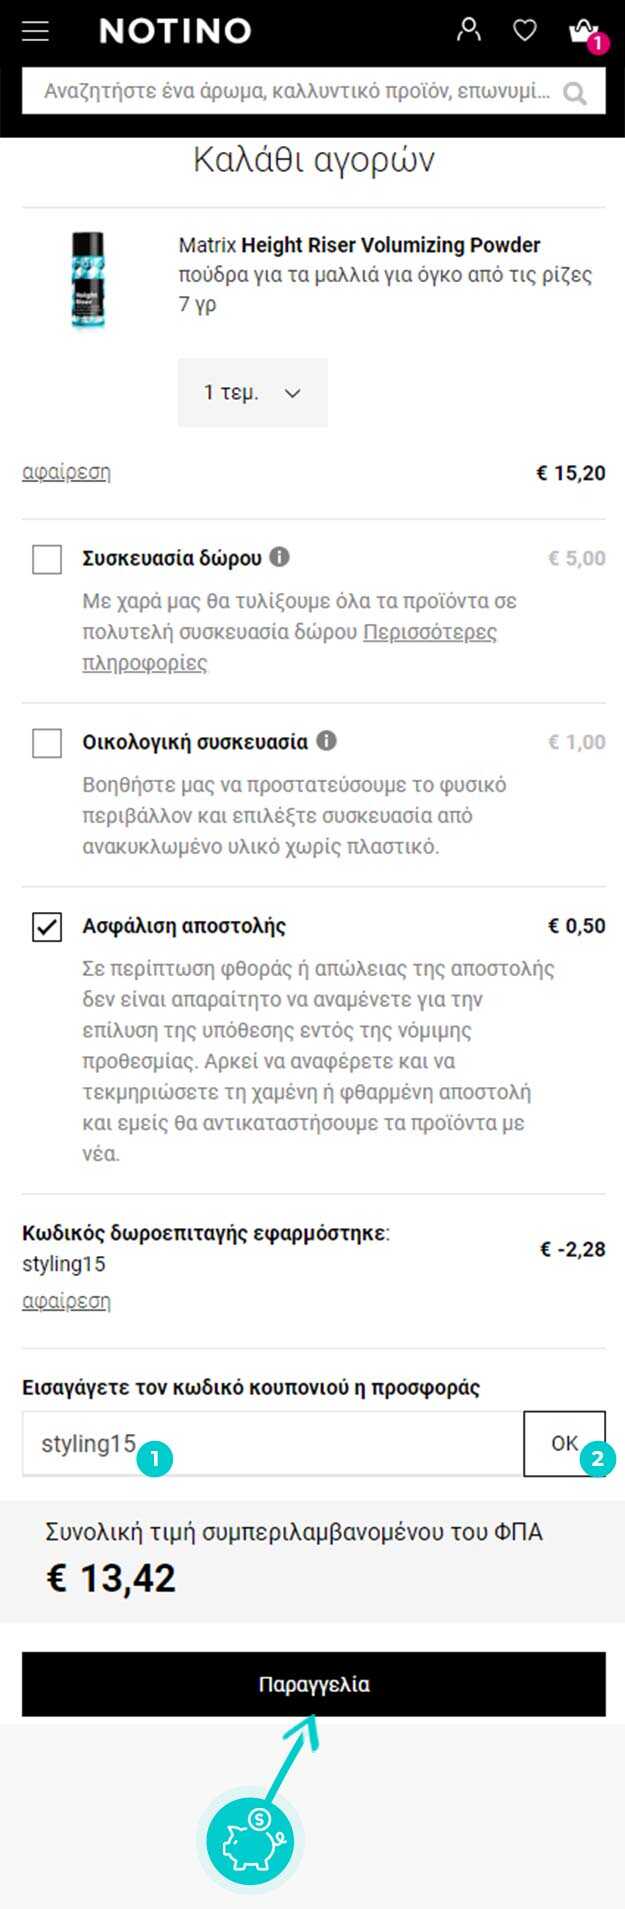Open the user account icon
Viewport: 625px width, 1909px height.
(x=468, y=29)
